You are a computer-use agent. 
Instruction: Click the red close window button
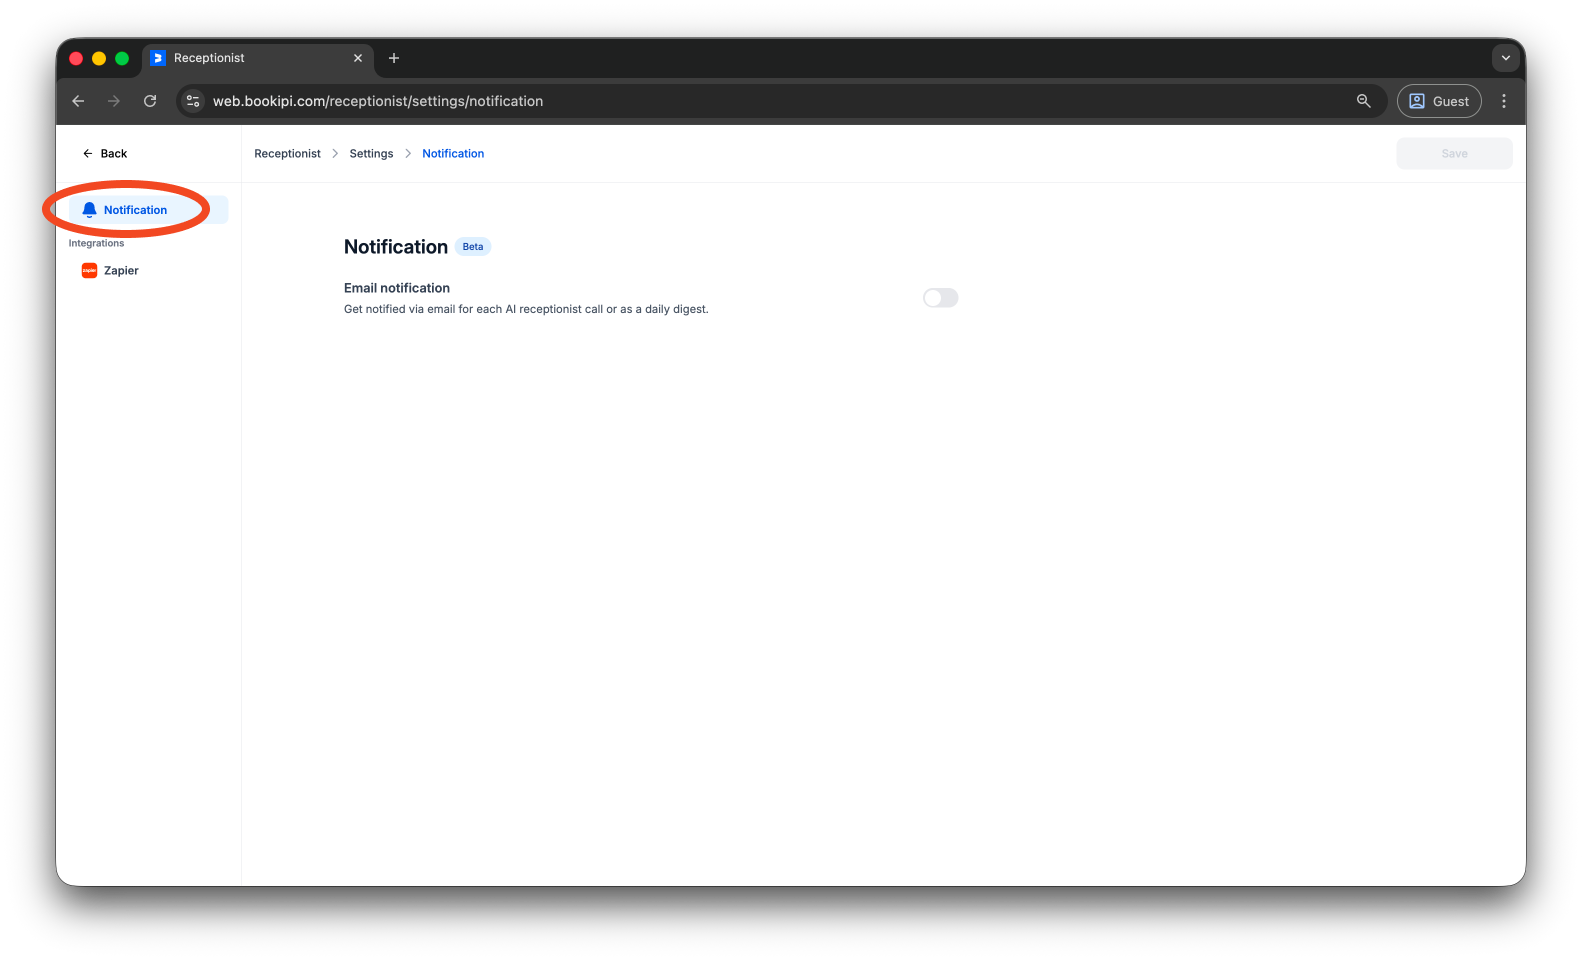pos(76,58)
